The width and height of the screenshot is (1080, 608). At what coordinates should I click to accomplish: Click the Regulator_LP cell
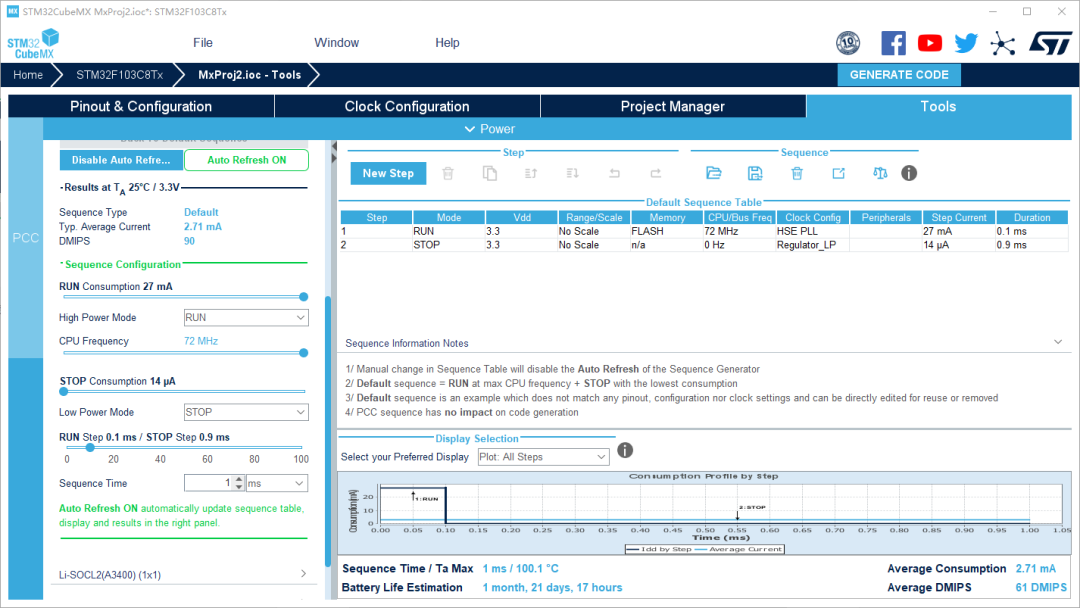813,244
